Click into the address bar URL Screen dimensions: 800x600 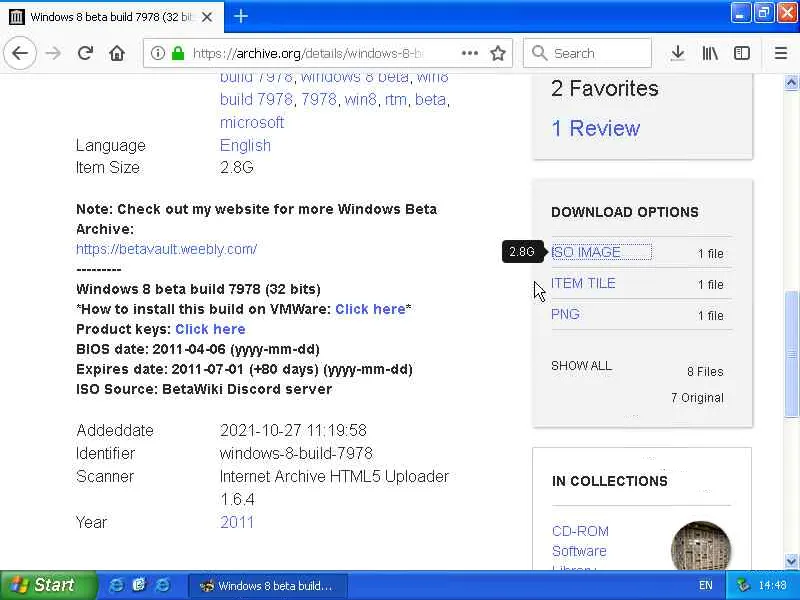click(x=308, y=53)
